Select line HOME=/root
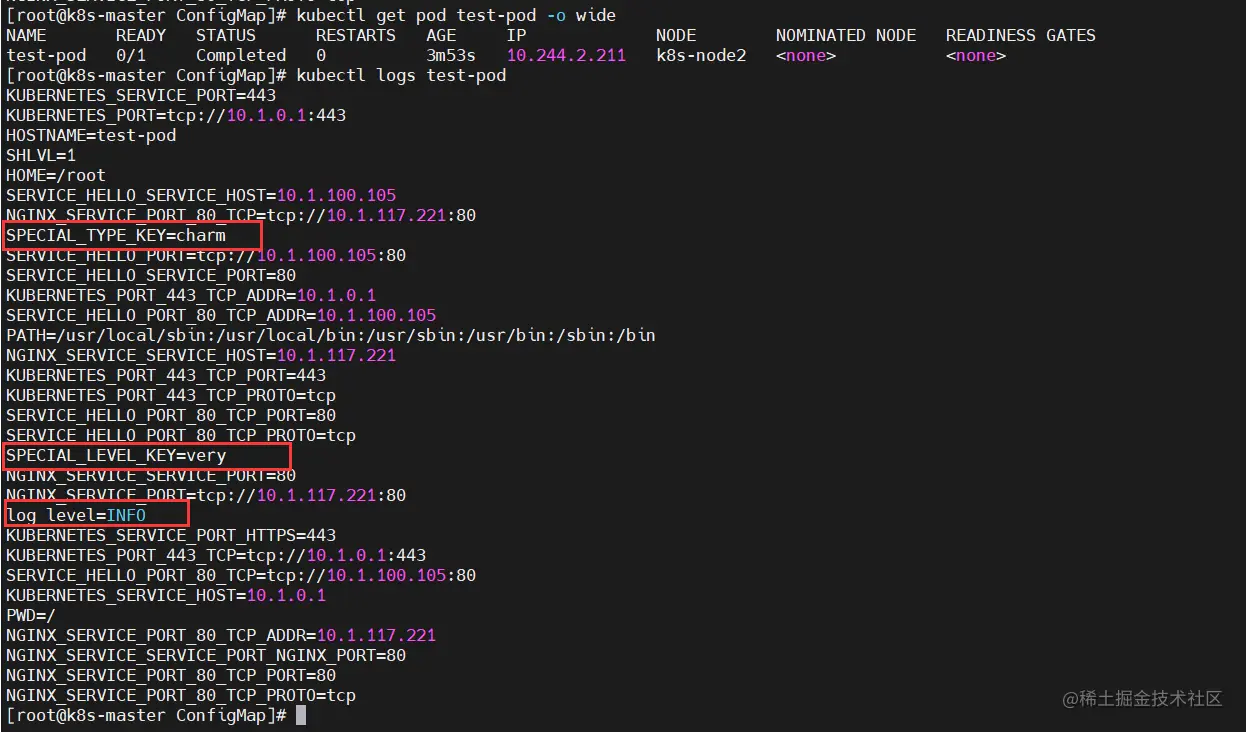 [x=56, y=175]
